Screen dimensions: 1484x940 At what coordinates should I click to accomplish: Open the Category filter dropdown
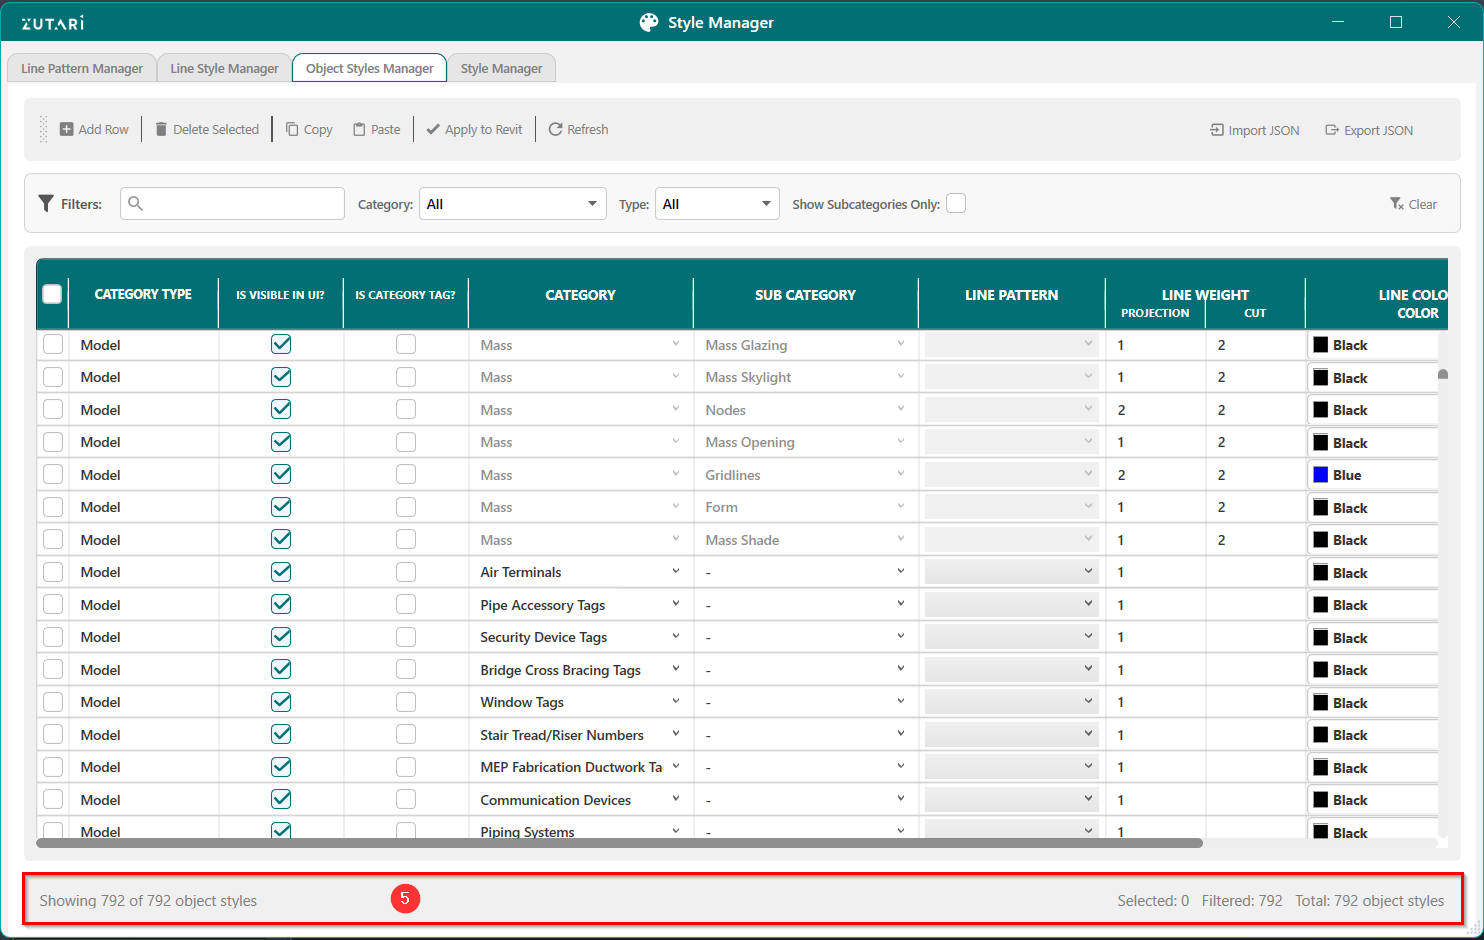[512, 204]
